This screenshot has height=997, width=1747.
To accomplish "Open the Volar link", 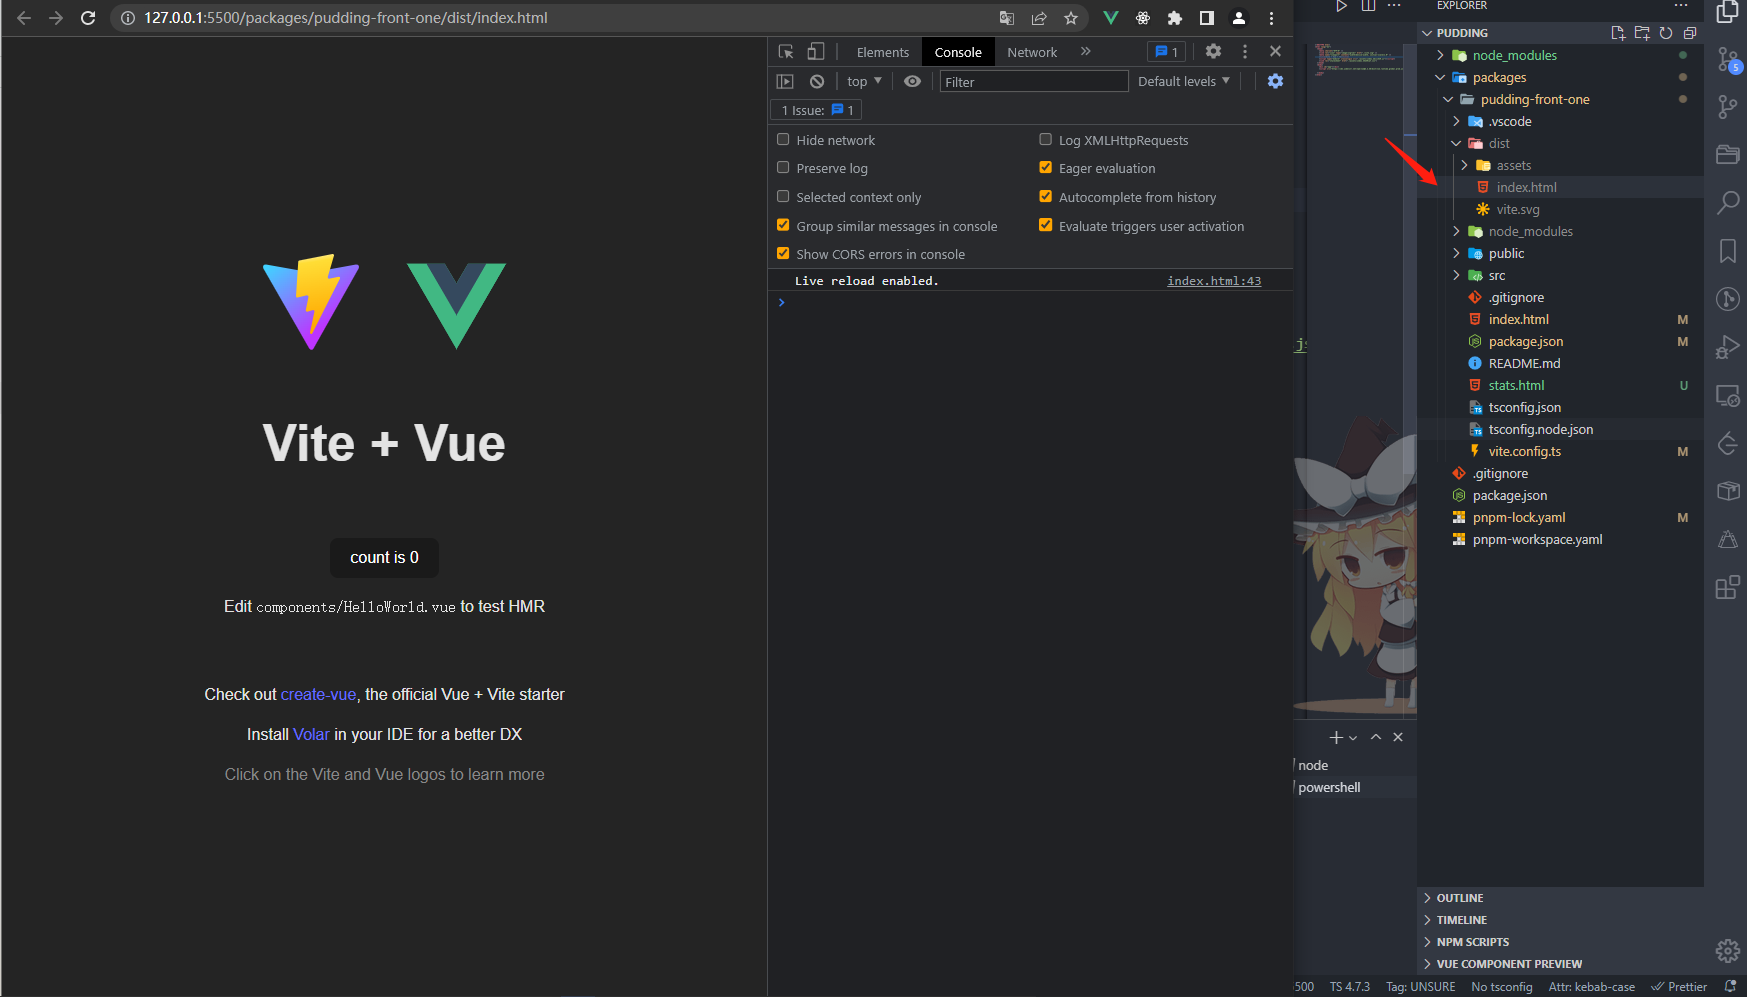I will 311,734.
